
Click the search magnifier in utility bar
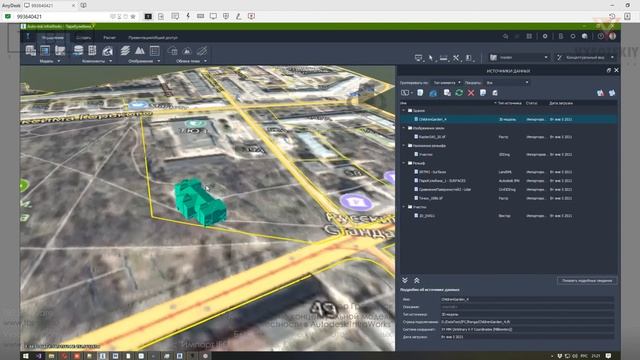click(506, 36)
